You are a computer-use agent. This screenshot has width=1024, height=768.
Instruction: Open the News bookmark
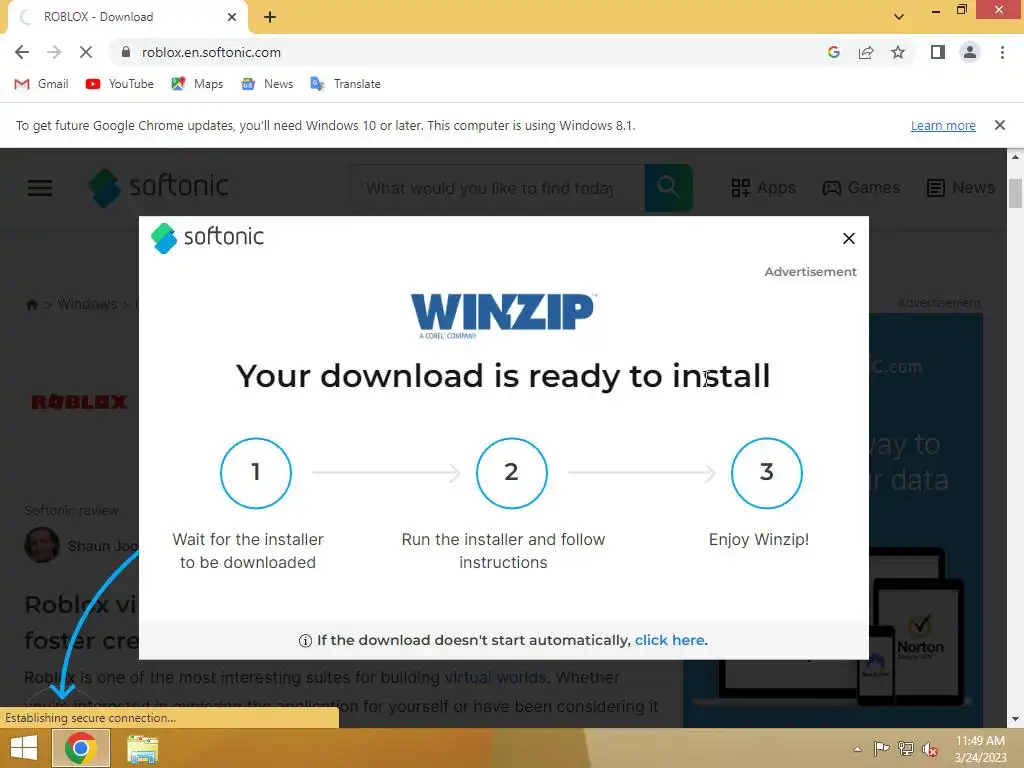point(266,84)
